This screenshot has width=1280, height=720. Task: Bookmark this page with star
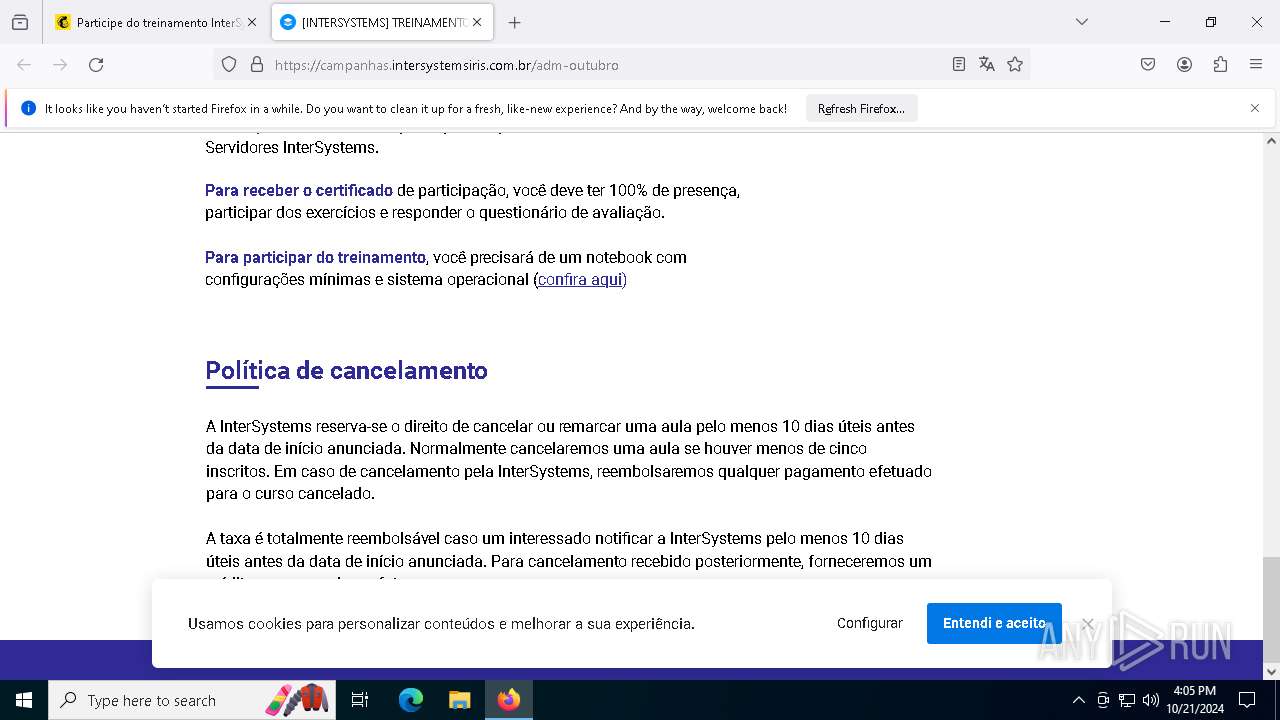tap(1015, 65)
